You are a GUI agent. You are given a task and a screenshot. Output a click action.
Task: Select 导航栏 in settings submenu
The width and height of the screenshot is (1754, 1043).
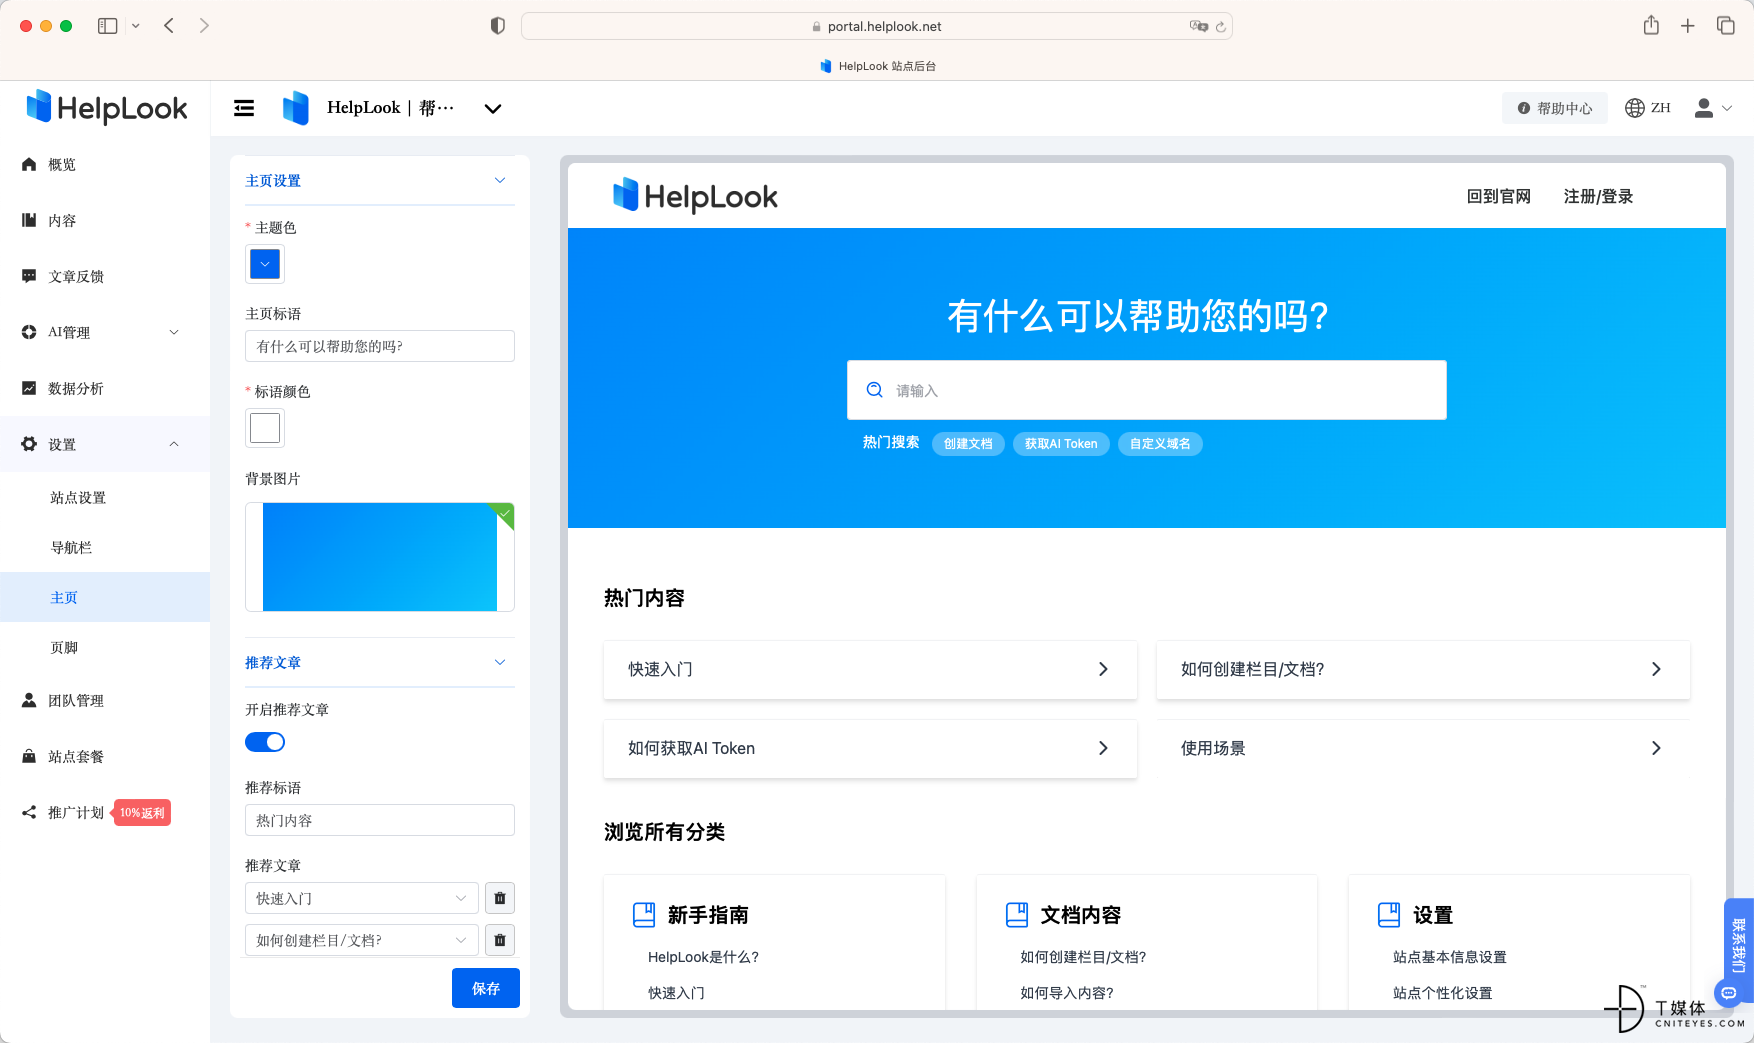coord(71,547)
